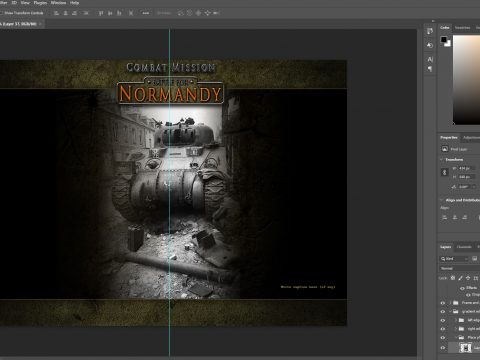The width and height of the screenshot is (480, 360).
Task: Open the Kind filter dropdown
Action: 454,259
